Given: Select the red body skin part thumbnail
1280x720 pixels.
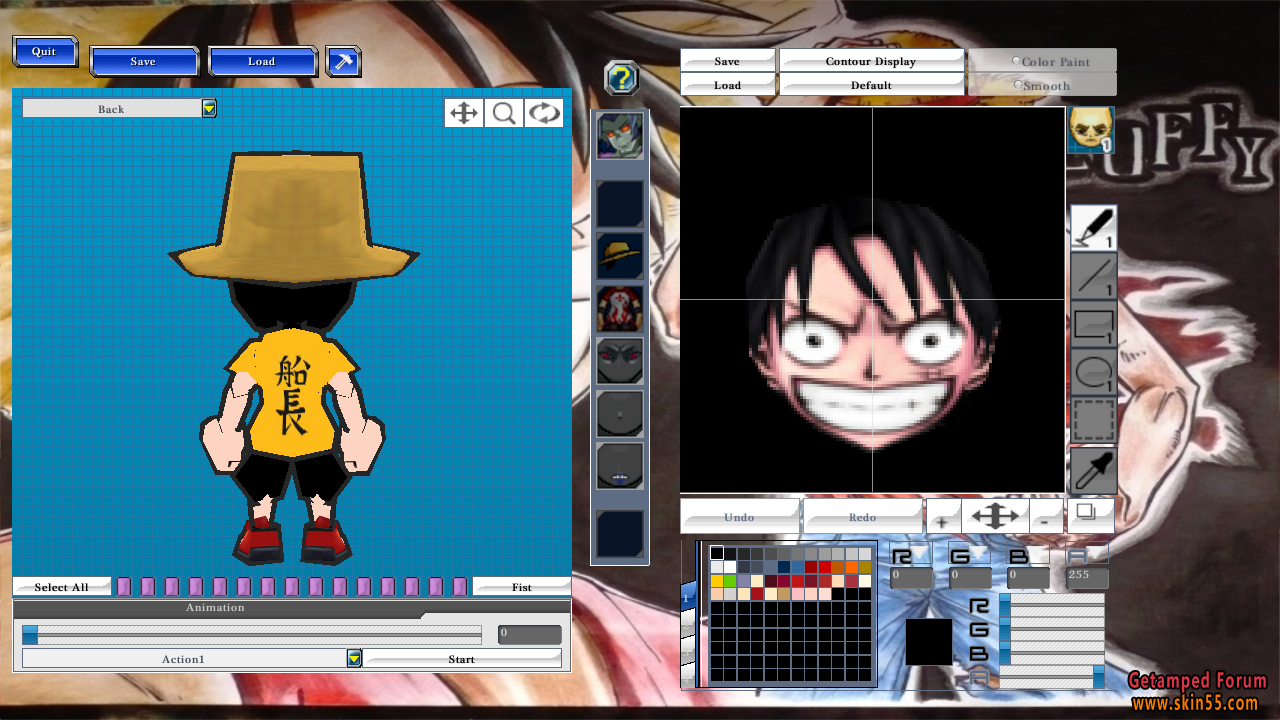Looking at the screenshot, I should (x=620, y=309).
